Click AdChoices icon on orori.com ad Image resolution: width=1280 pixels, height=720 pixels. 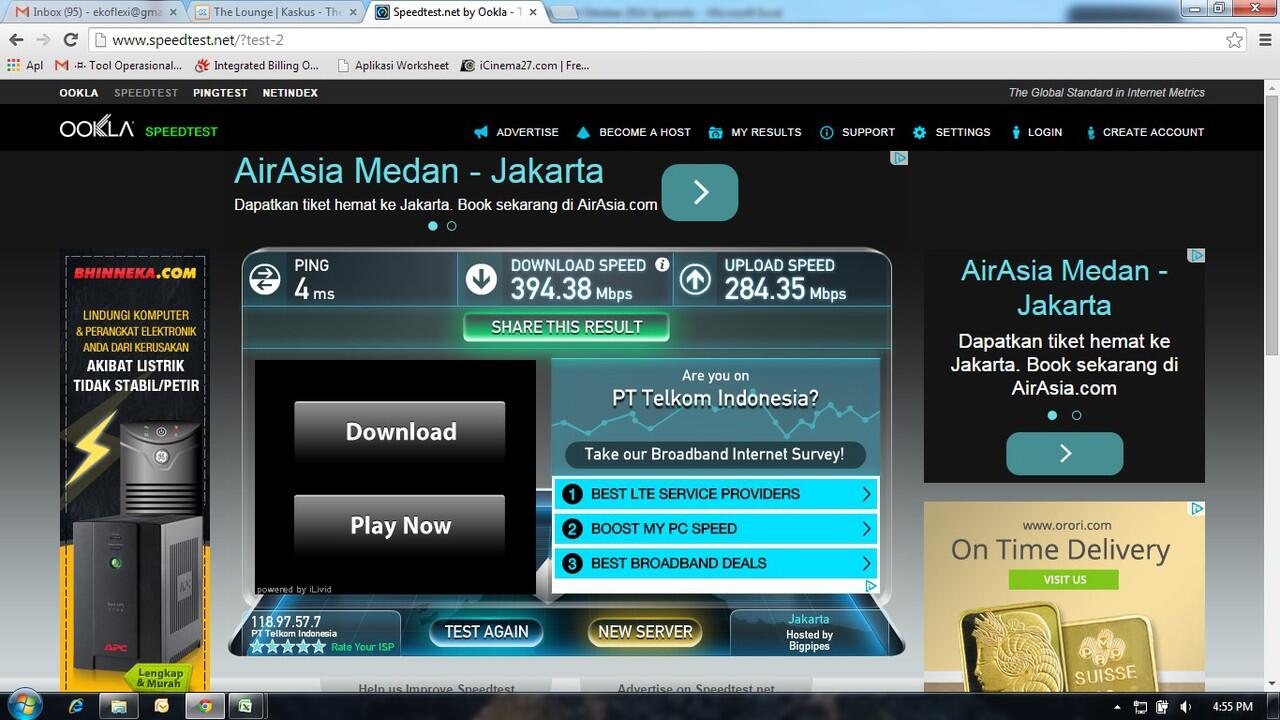click(1196, 509)
